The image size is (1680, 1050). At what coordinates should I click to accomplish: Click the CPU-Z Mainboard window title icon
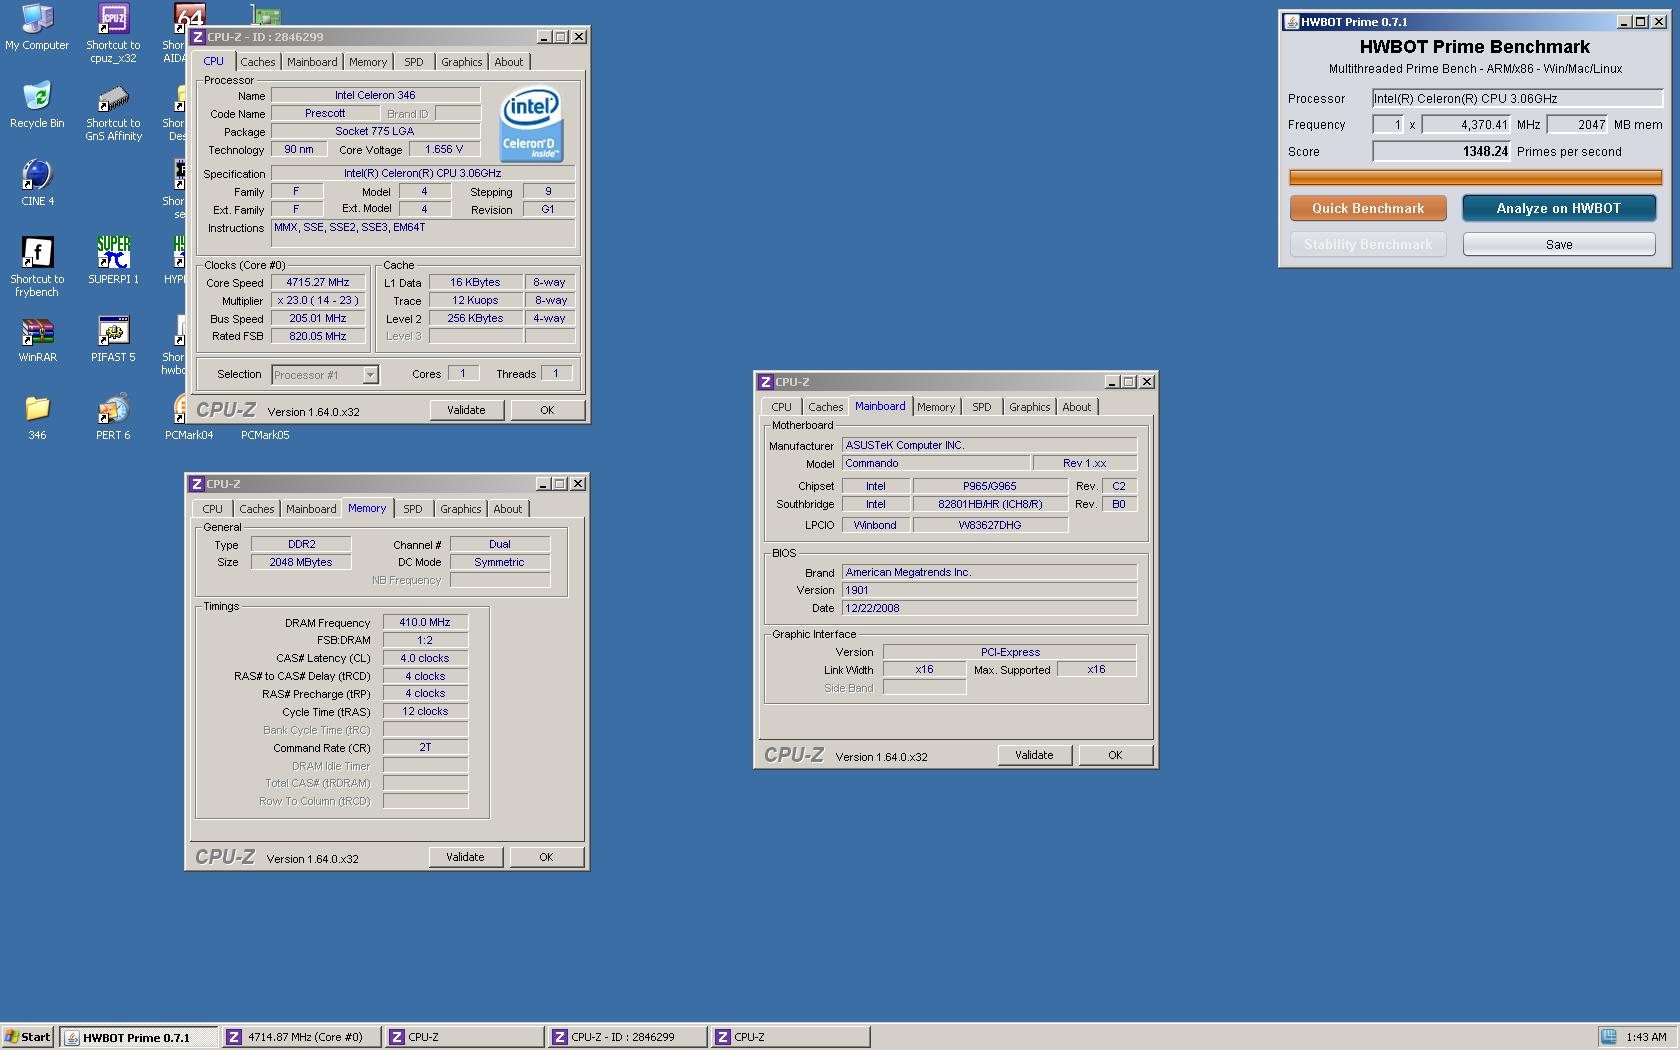tap(765, 382)
